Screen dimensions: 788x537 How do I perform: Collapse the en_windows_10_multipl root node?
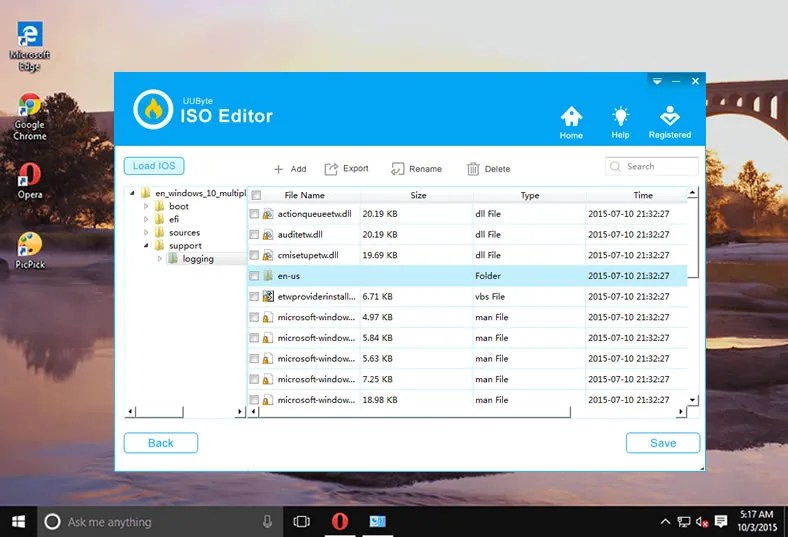tap(132, 193)
